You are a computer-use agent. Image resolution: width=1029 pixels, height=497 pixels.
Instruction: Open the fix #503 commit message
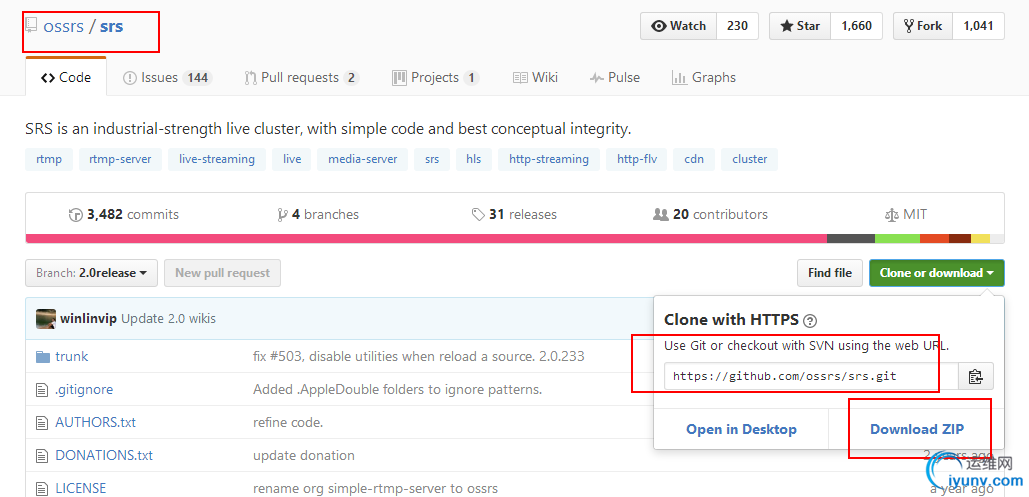[x=419, y=357]
